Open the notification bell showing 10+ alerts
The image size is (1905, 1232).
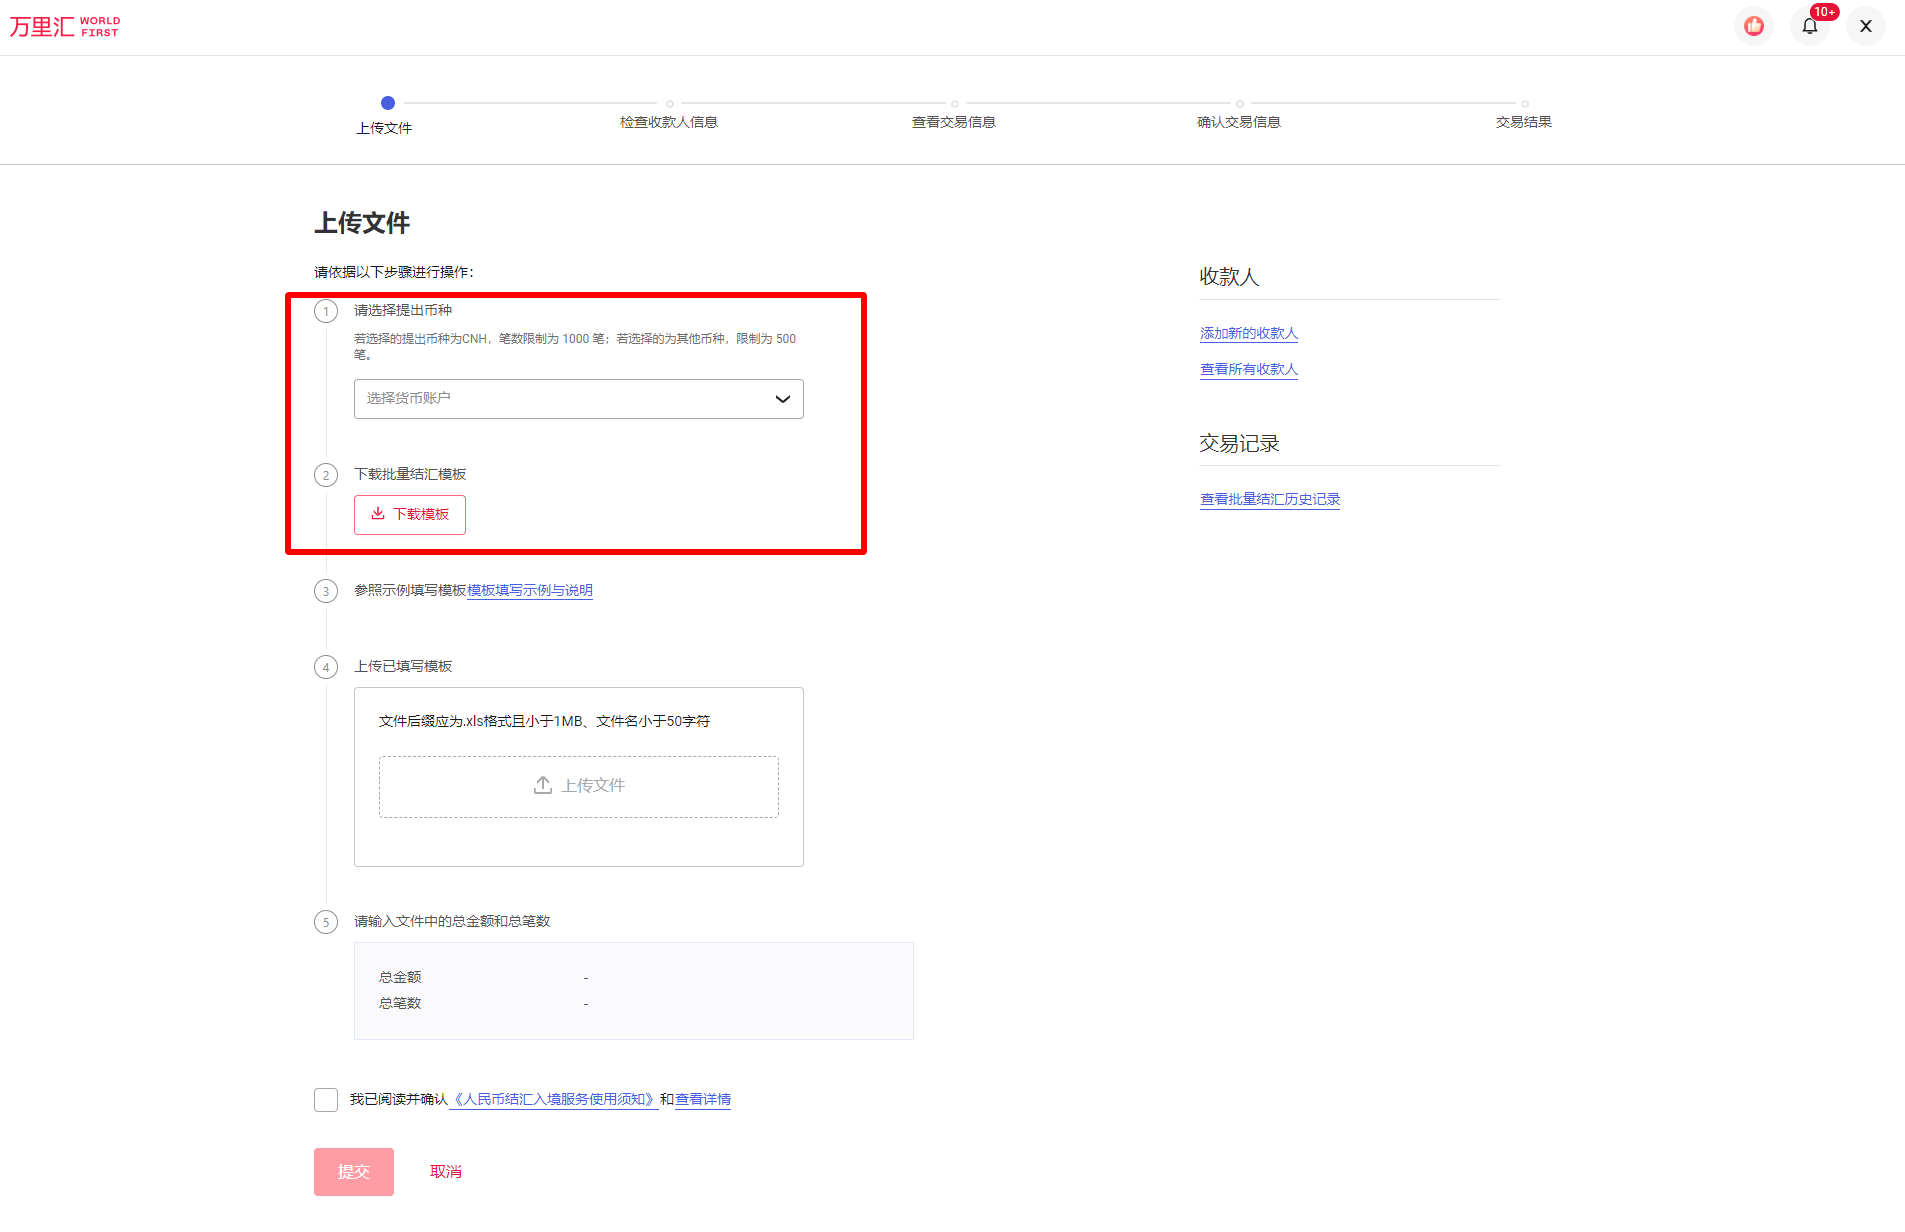(x=1810, y=26)
